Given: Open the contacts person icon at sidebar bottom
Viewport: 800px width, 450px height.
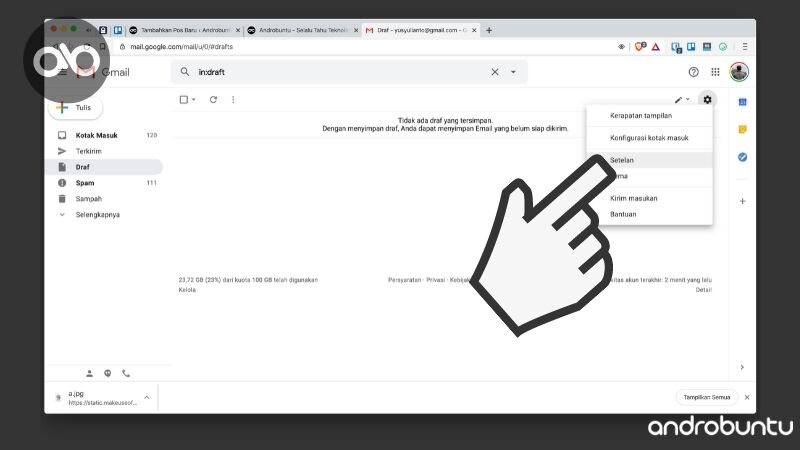Looking at the screenshot, I should 89,373.
